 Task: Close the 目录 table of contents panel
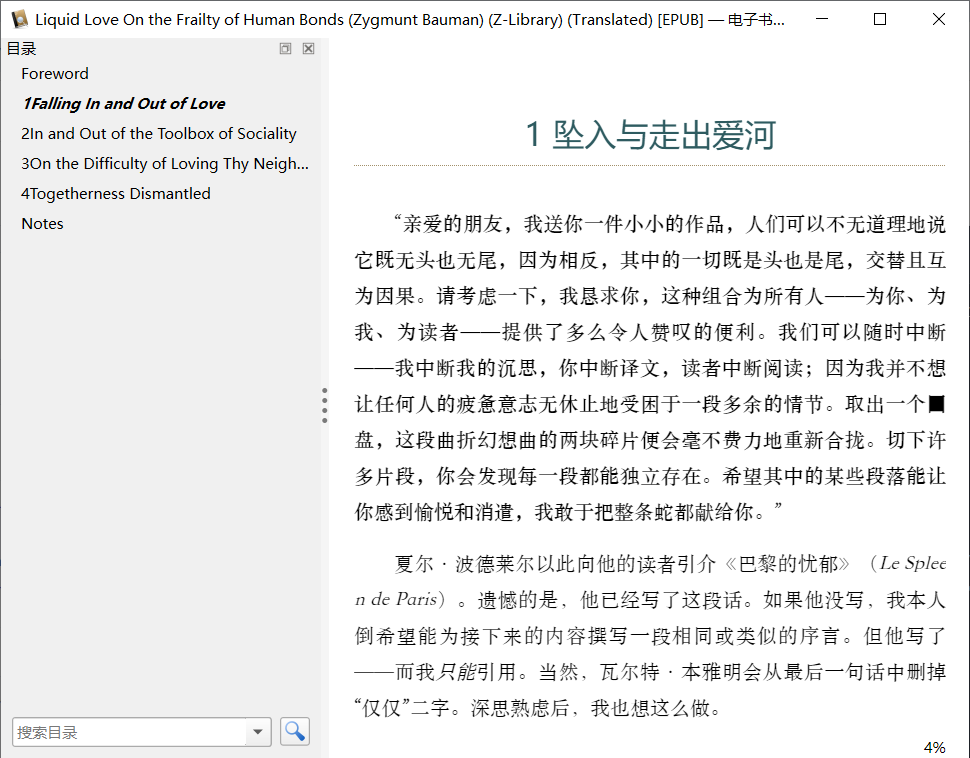click(308, 49)
